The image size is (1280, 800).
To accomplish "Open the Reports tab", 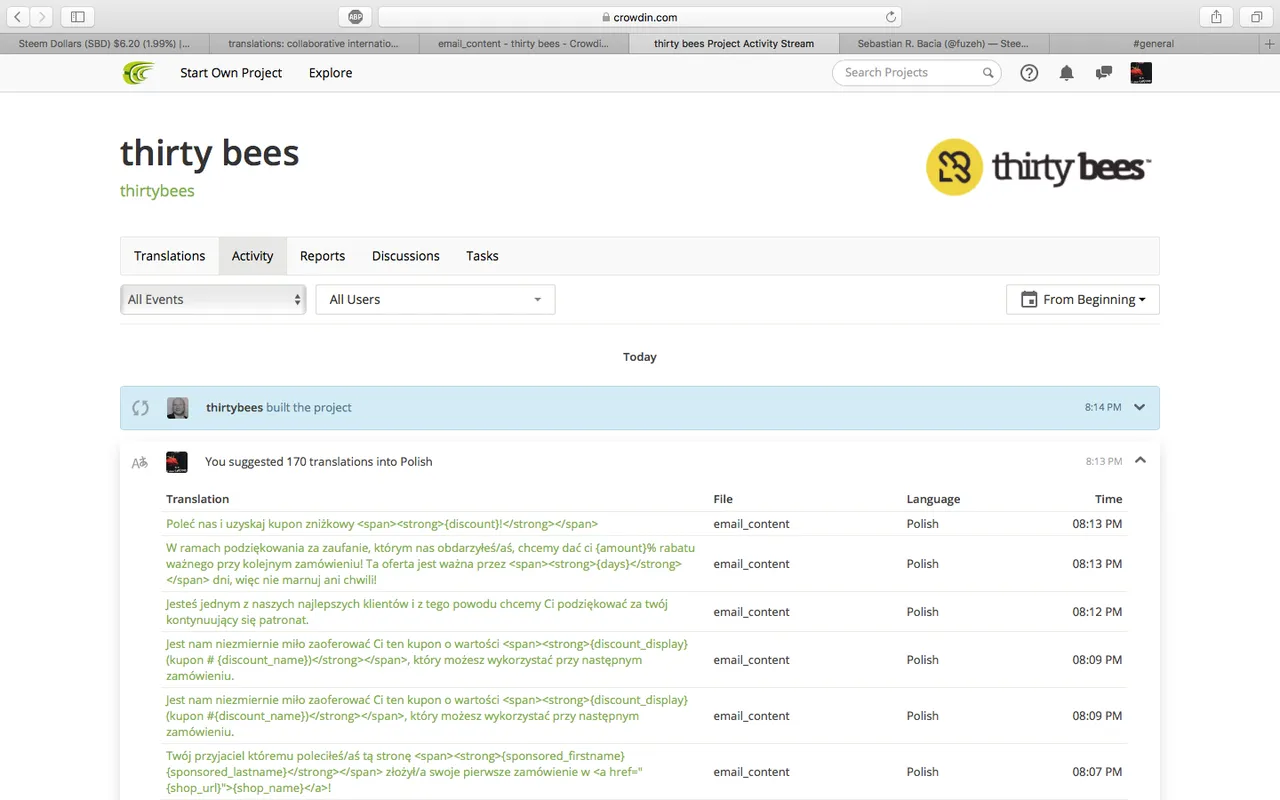I will pyautogui.click(x=322, y=256).
